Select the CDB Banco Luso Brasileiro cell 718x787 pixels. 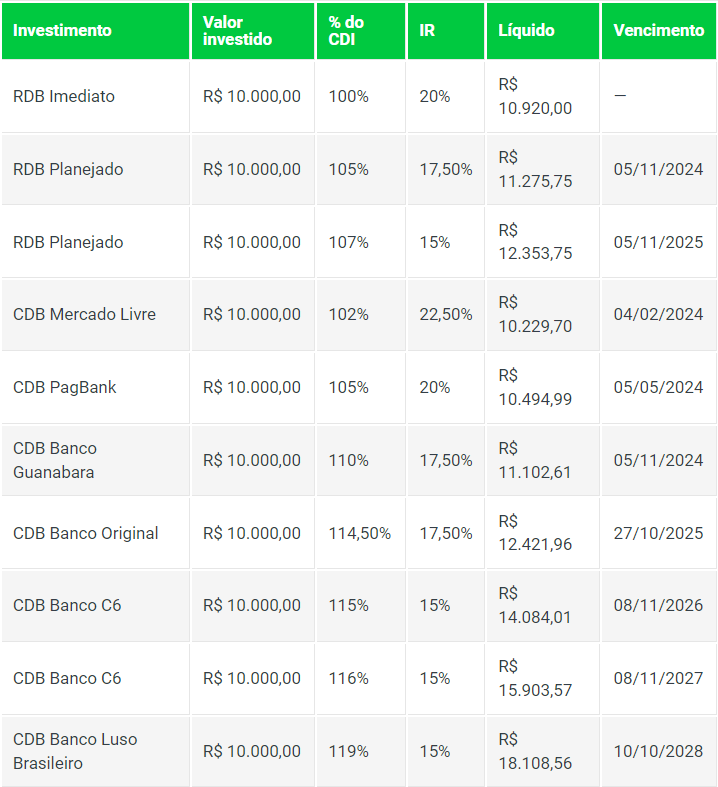point(75,751)
